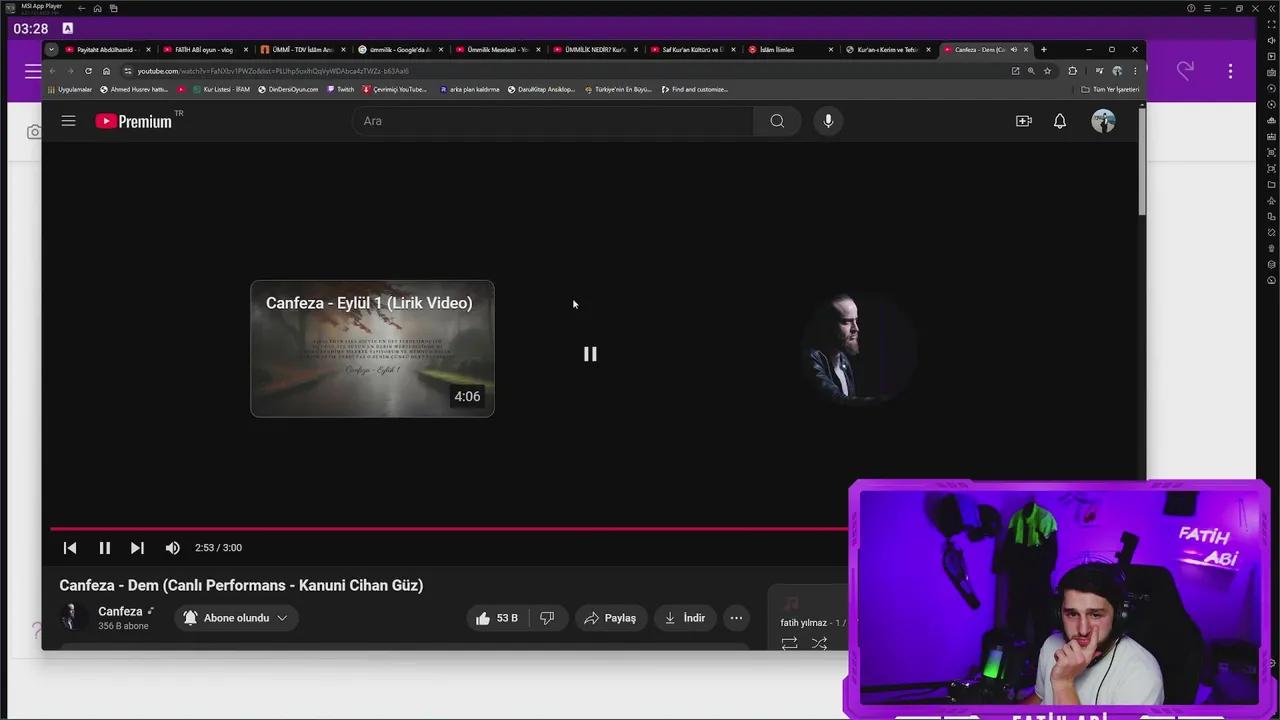Switch to the ümmilik - Google'da Ara tab
The height and width of the screenshot is (720, 1280).
(x=400, y=49)
